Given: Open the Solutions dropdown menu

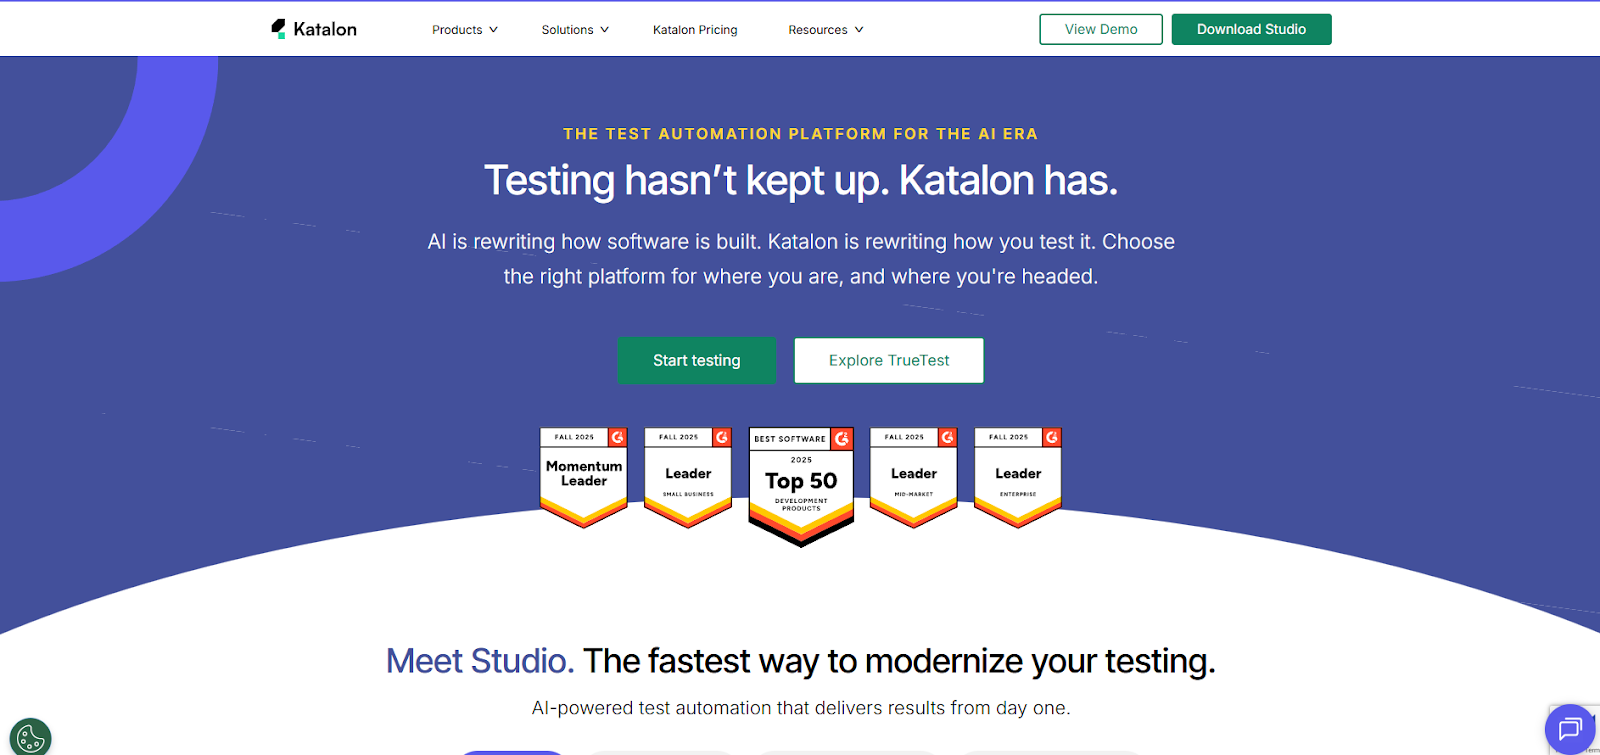Looking at the screenshot, I should pyautogui.click(x=574, y=29).
